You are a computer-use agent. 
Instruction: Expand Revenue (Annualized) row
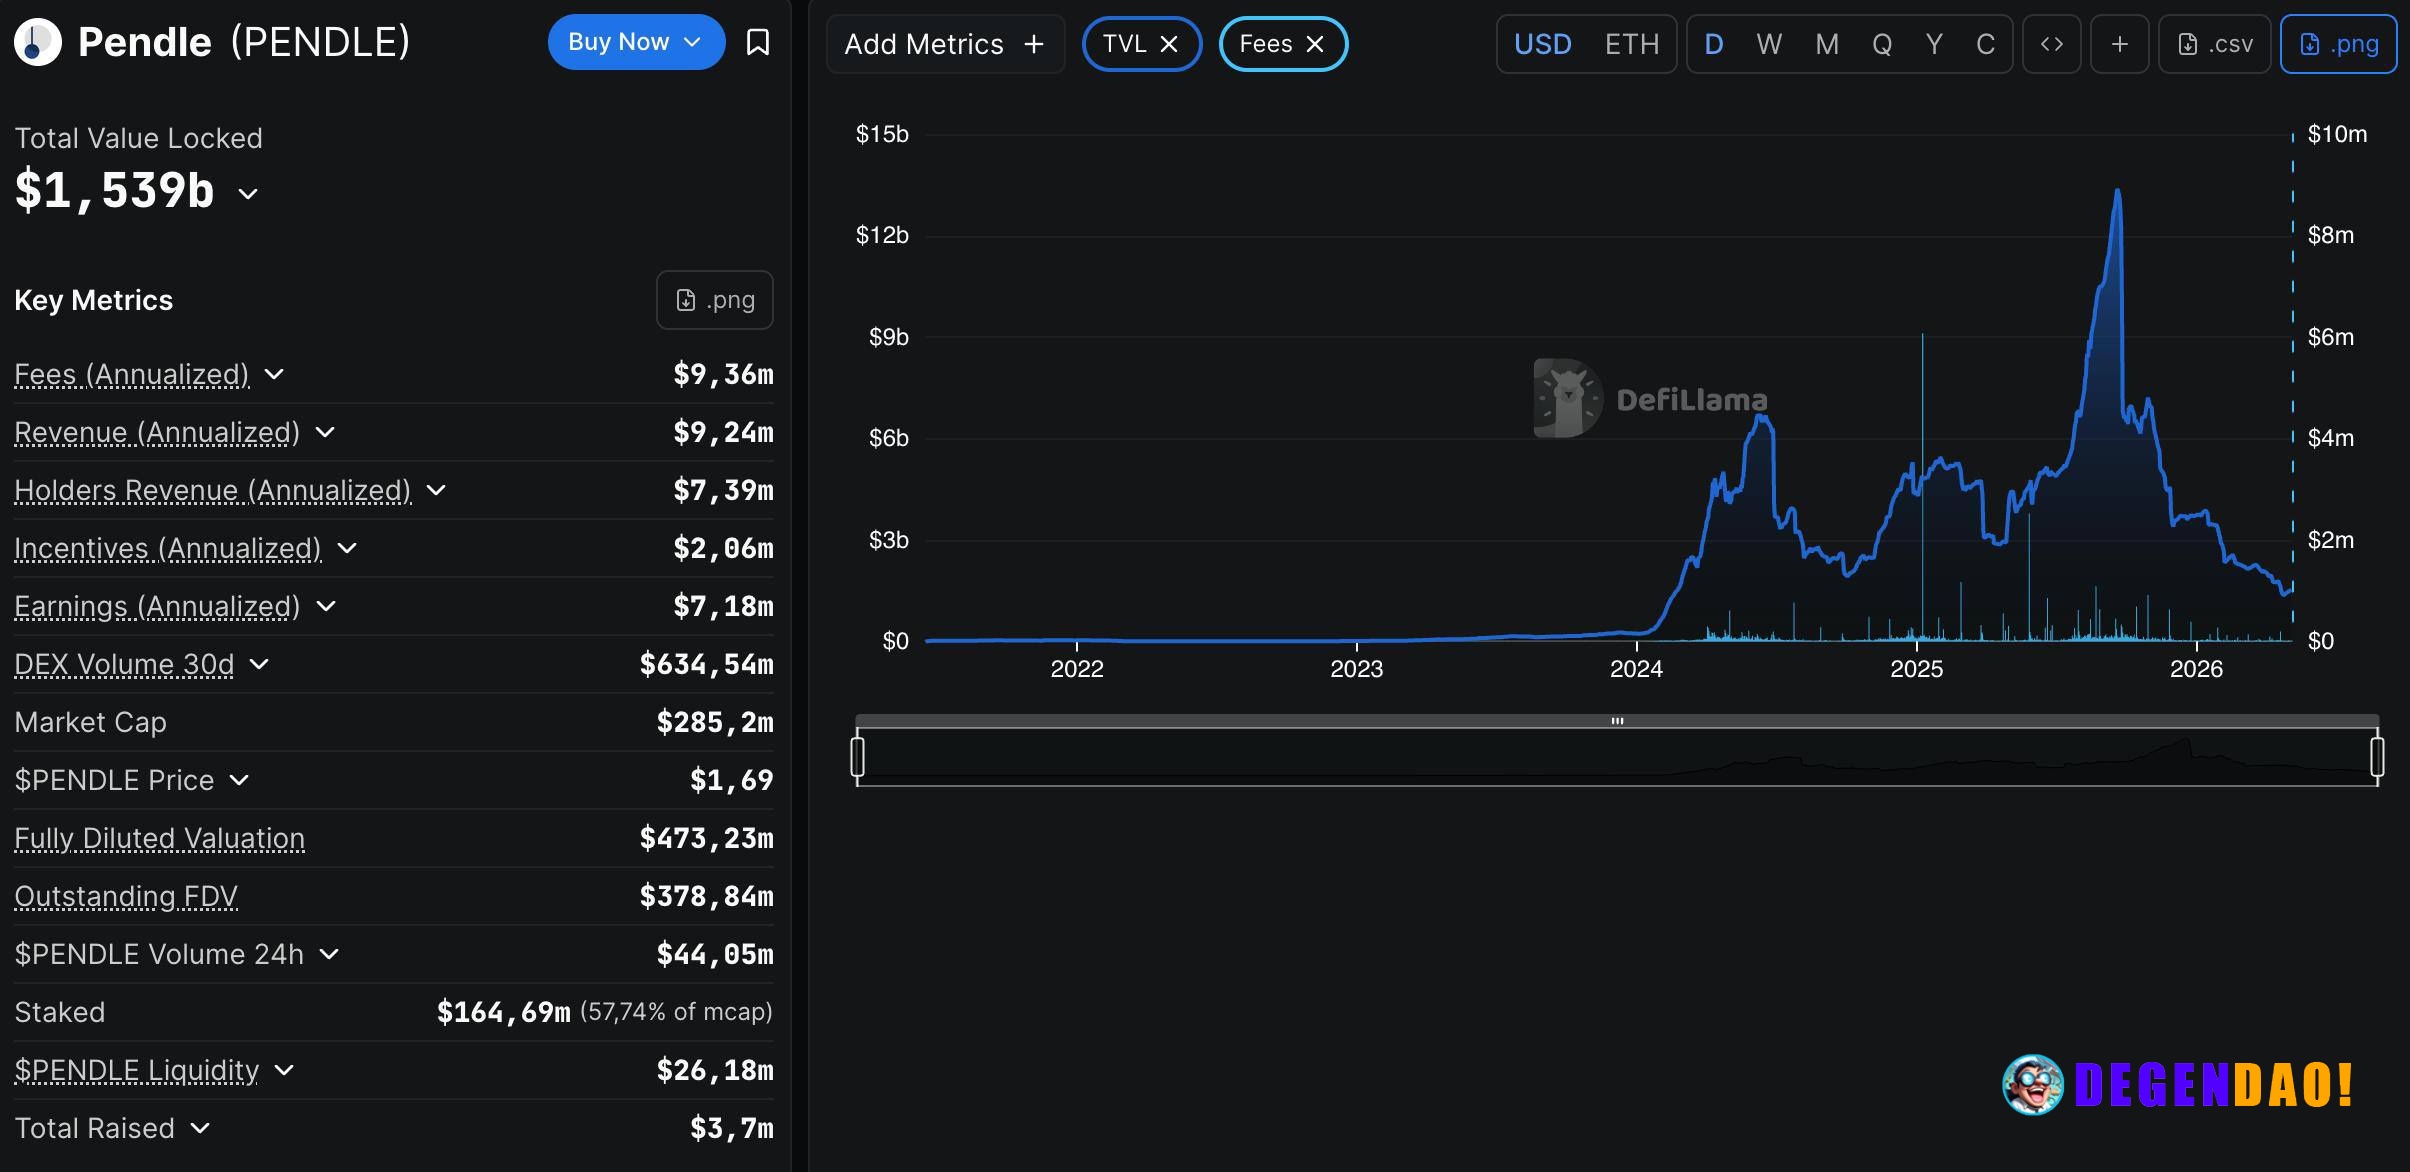325,432
